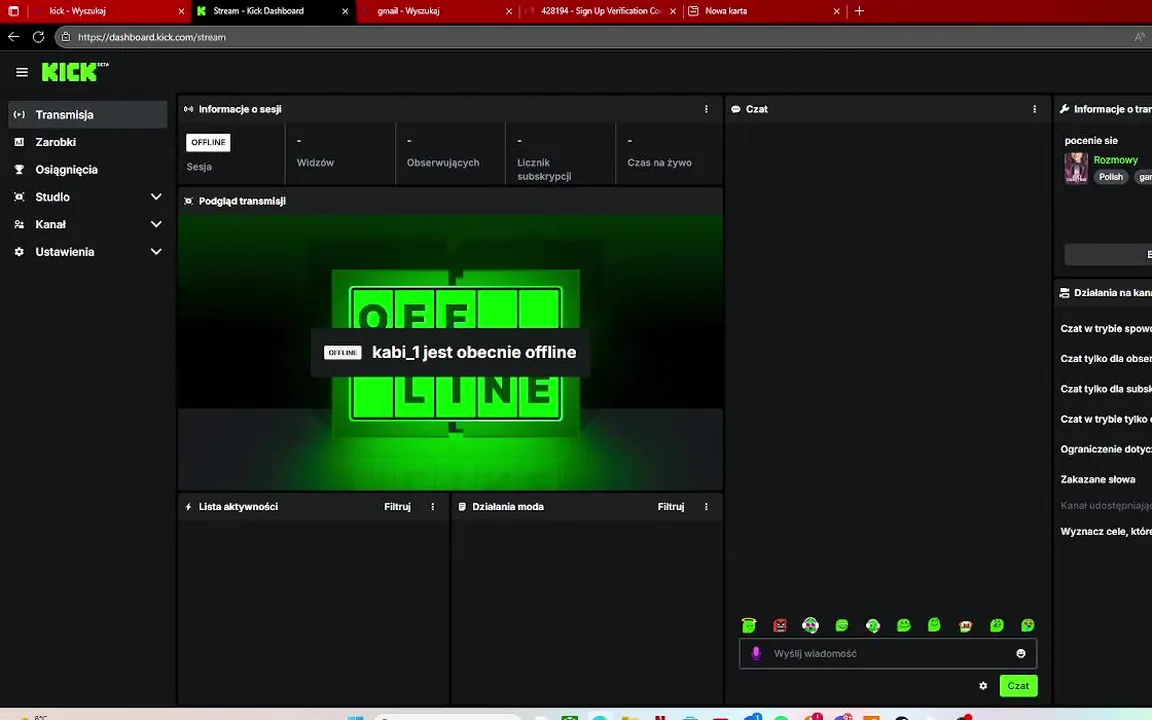This screenshot has height=720, width=1152.
Task: Focus the Wyślij wiadomość chat input
Action: pyautogui.click(x=888, y=653)
